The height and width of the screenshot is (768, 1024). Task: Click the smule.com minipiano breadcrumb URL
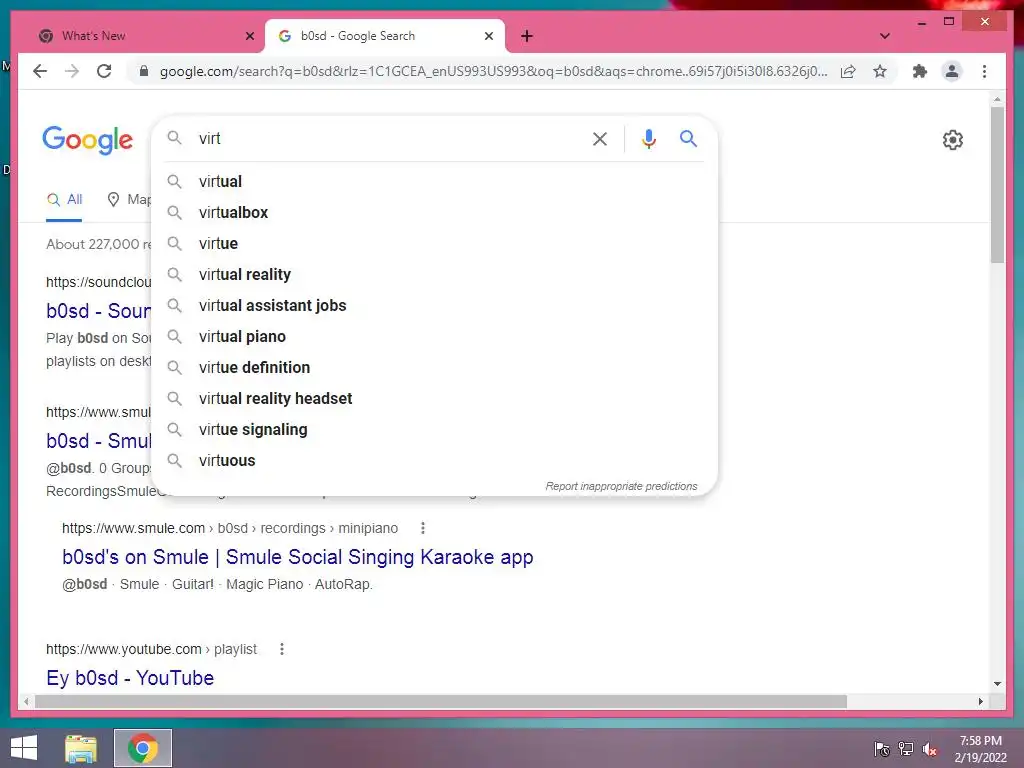click(230, 528)
